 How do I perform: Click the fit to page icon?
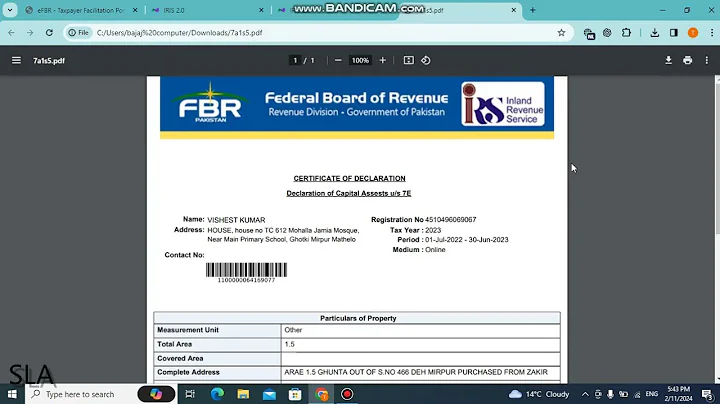408,60
